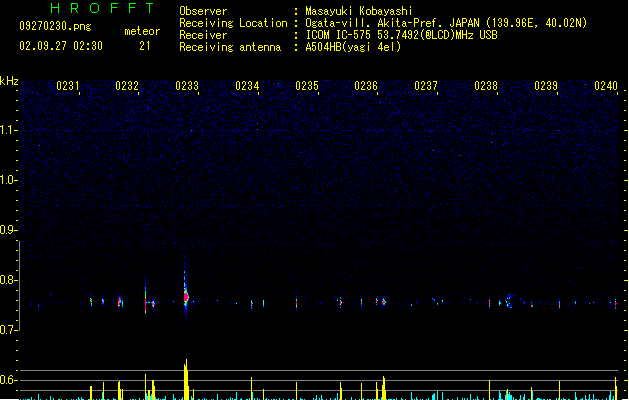
Task: Click the 0.9 kHz frequency label
Action: (x=8, y=230)
